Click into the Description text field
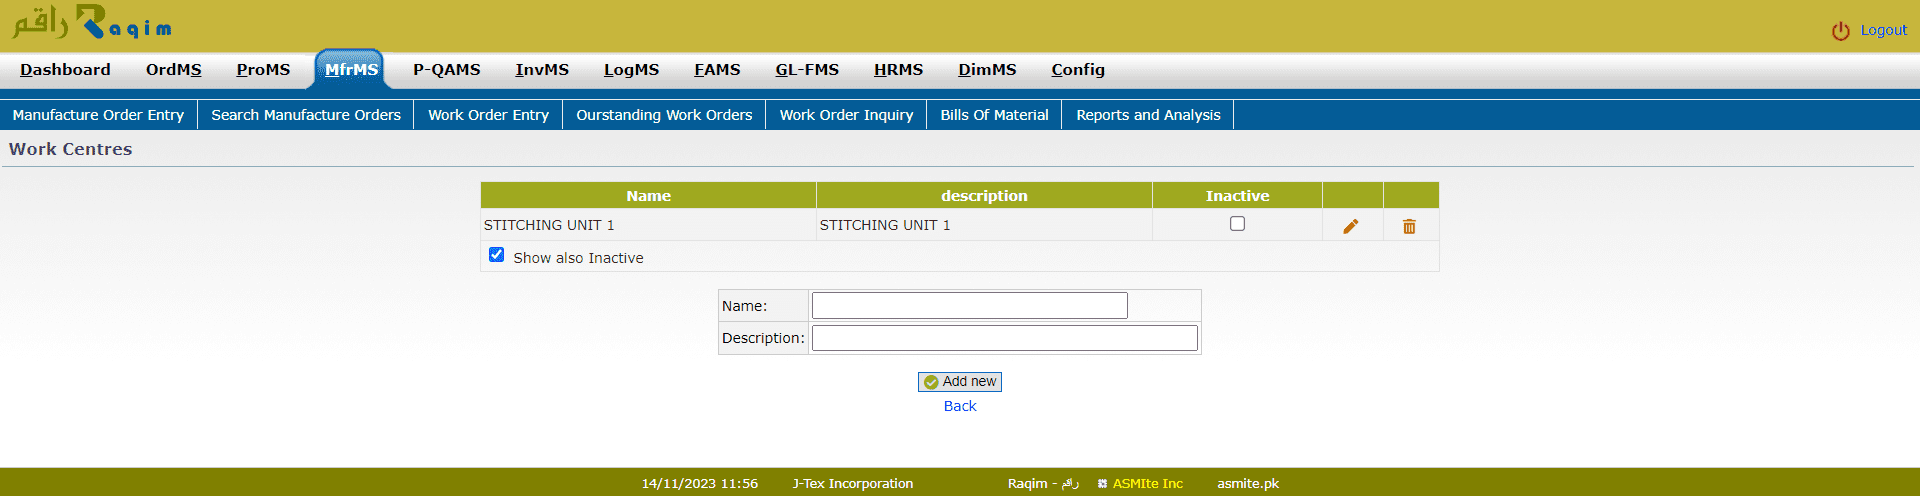The width and height of the screenshot is (1920, 496). coord(1004,338)
